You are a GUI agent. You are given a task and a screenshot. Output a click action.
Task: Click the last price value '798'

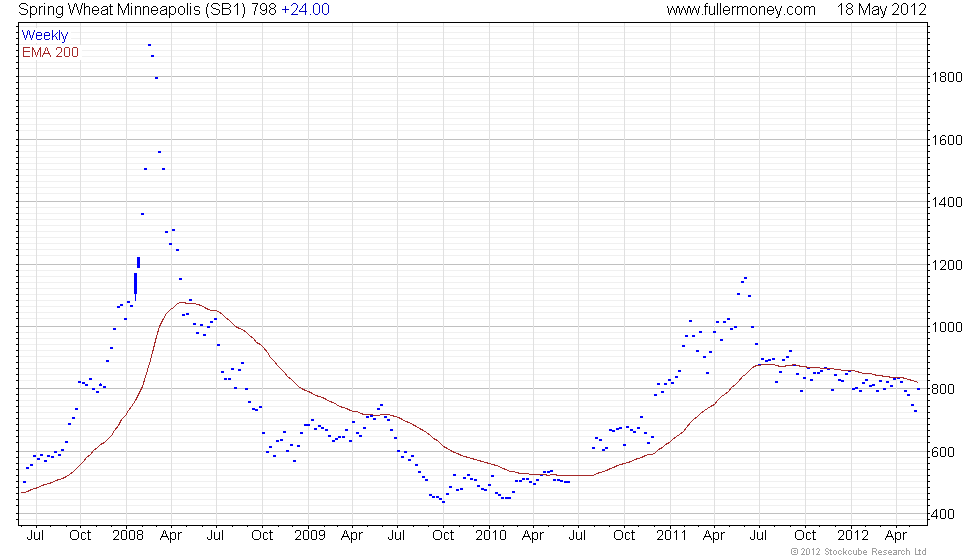264,10
